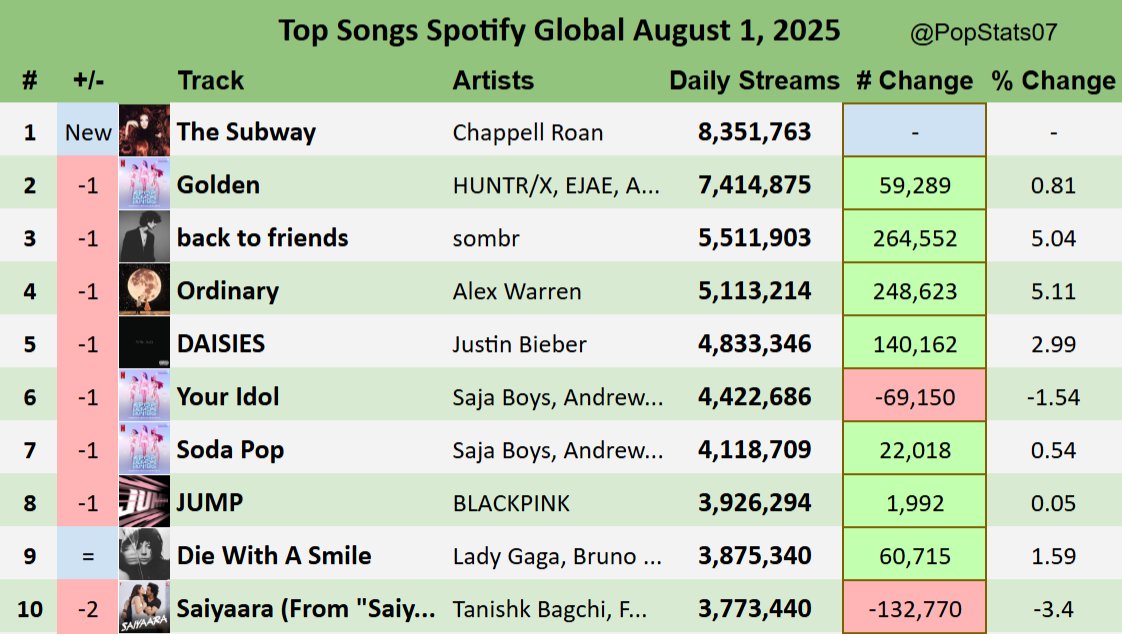This screenshot has height=634, width=1122.
Task: Click the blue New position badge
Action: 88,132
